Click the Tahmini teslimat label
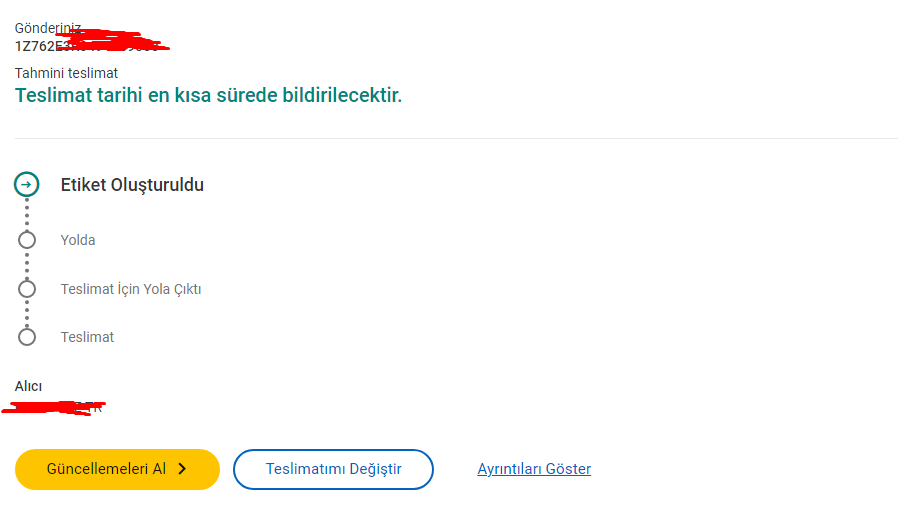911x516 pixels. pyautogui.click(x=66, y=73)
